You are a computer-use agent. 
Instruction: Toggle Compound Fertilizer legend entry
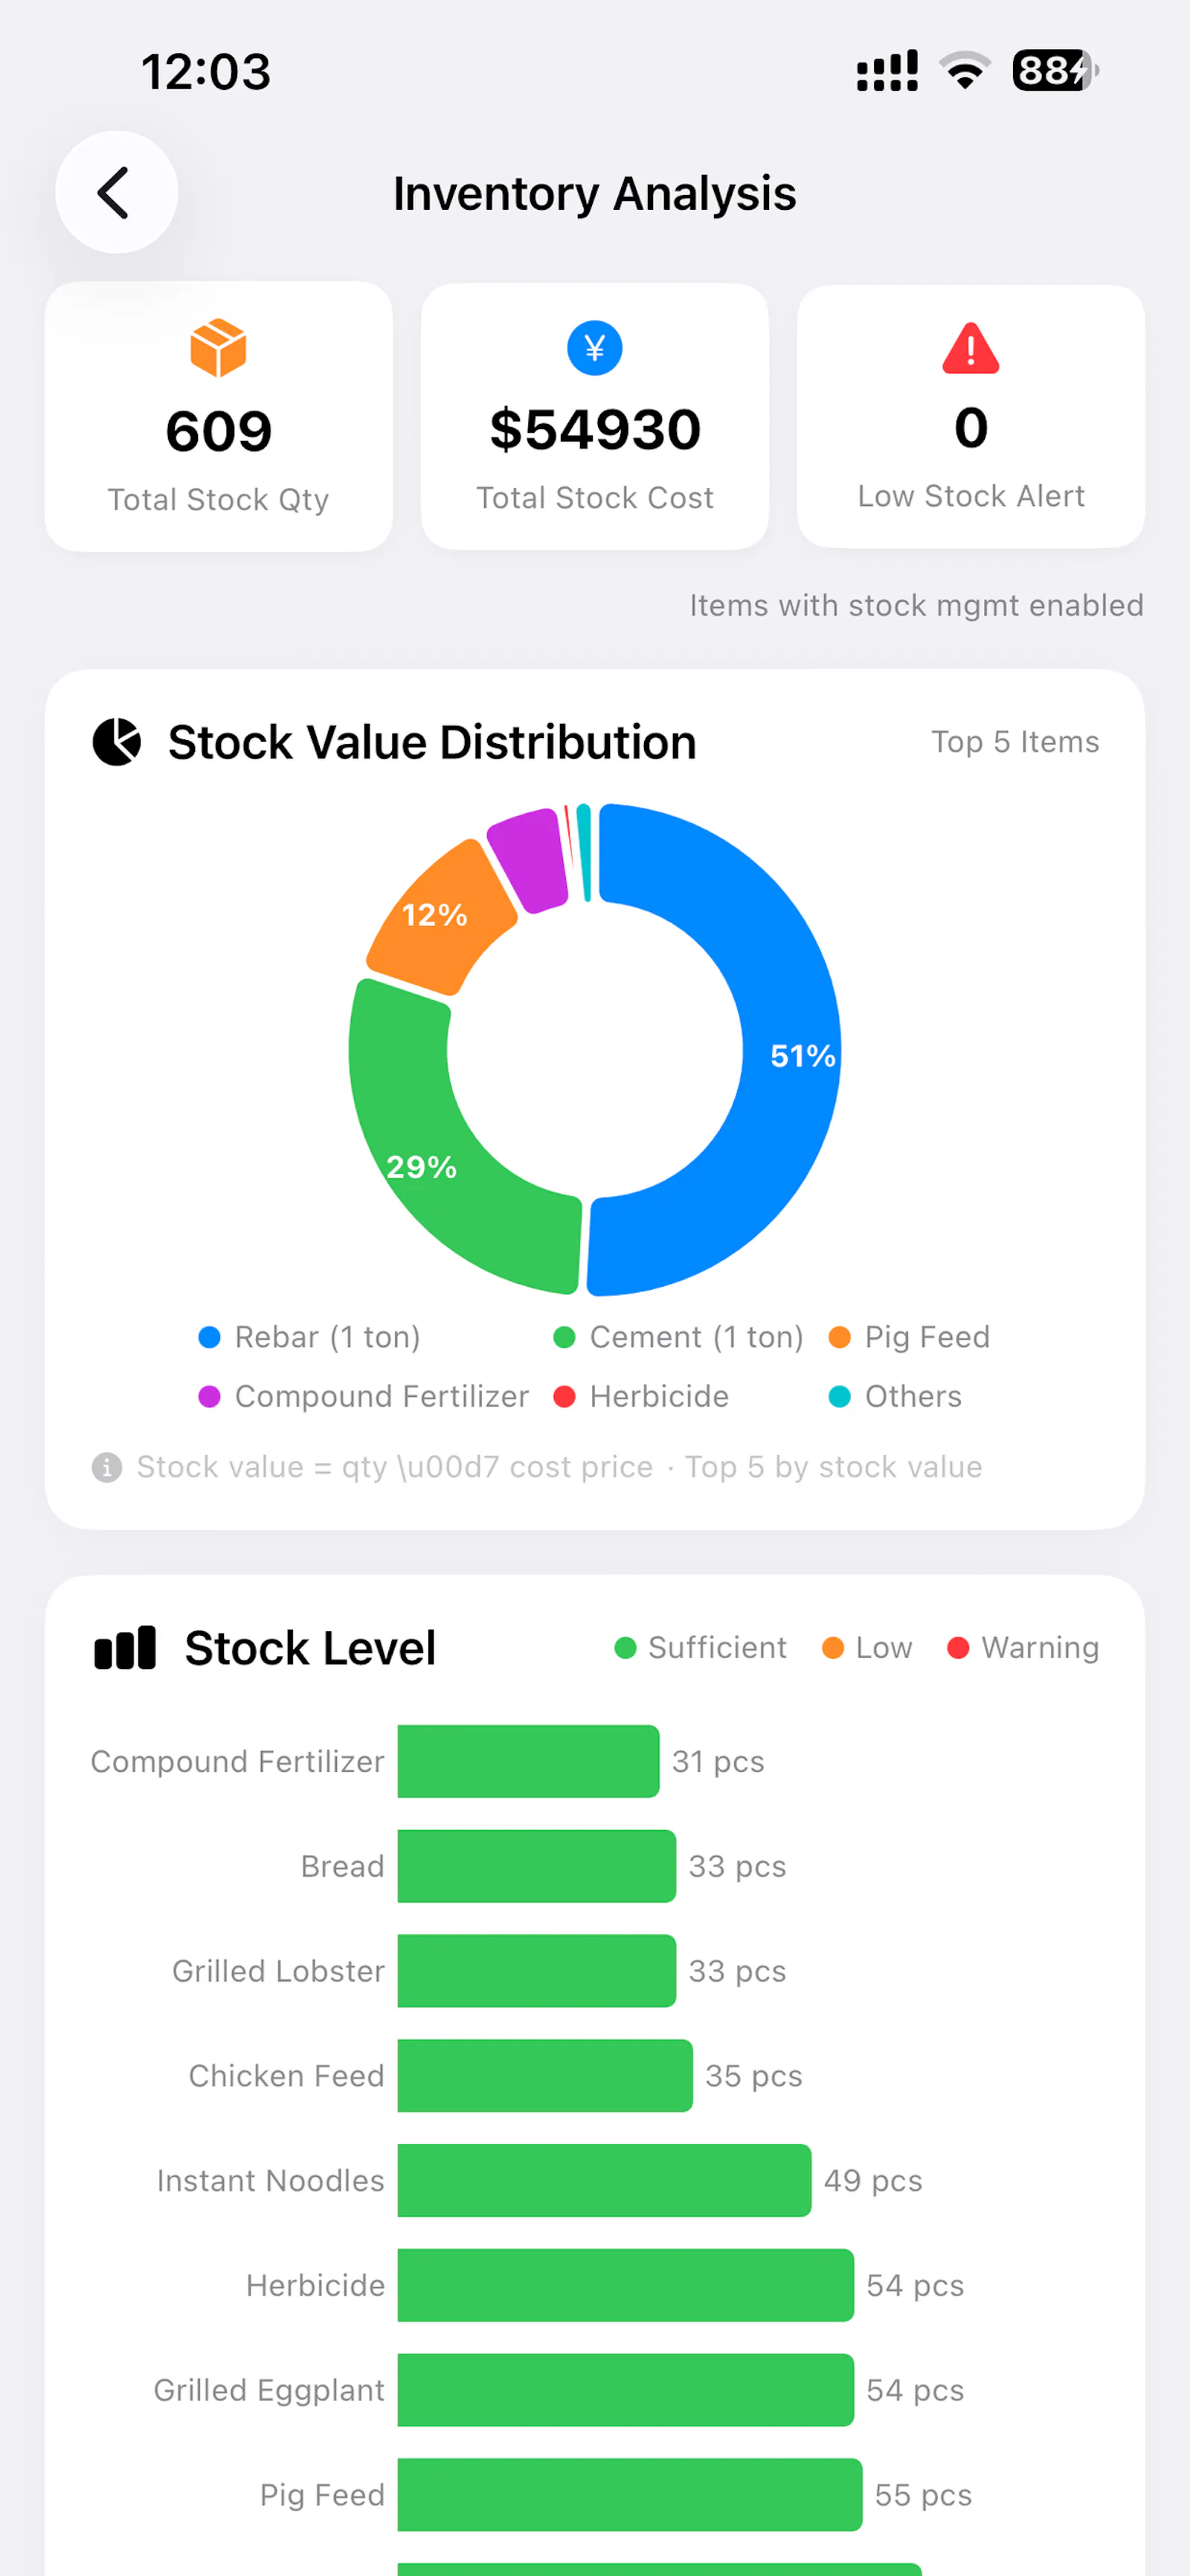(x=364, y=1396)
